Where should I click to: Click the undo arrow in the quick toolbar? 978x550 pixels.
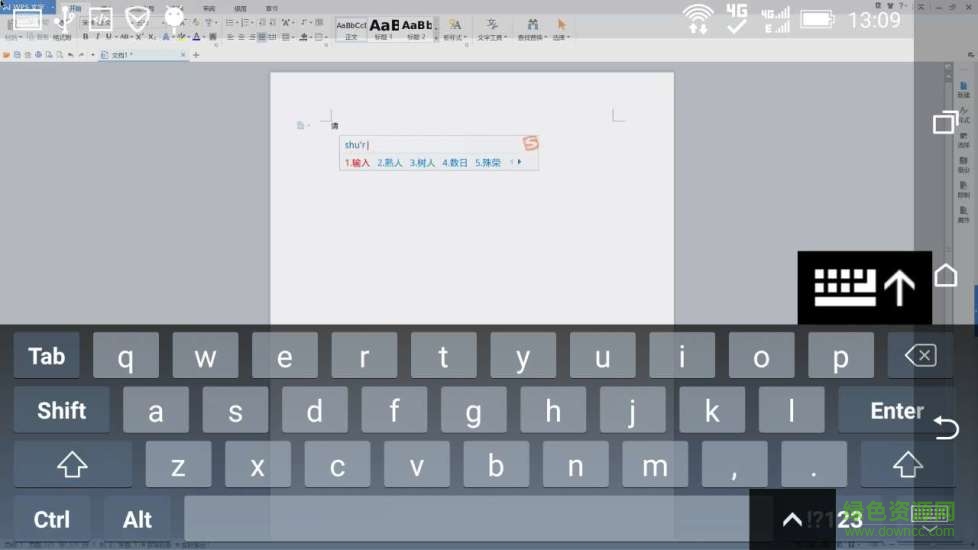pyautogui.click(x=70, y=55)
